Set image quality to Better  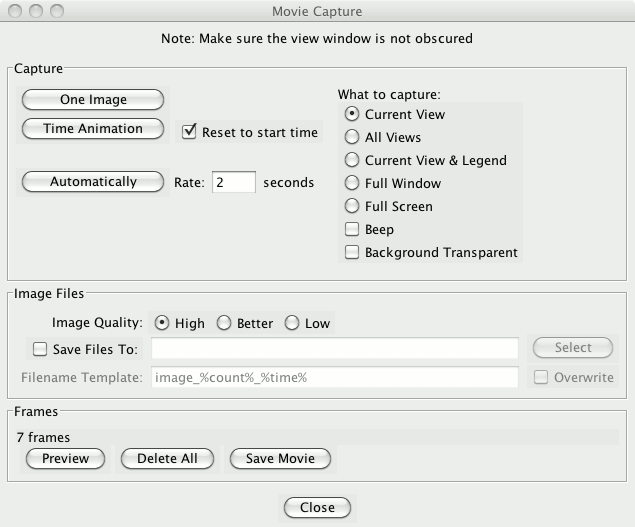pyautogui.click(x=224, y=323)
